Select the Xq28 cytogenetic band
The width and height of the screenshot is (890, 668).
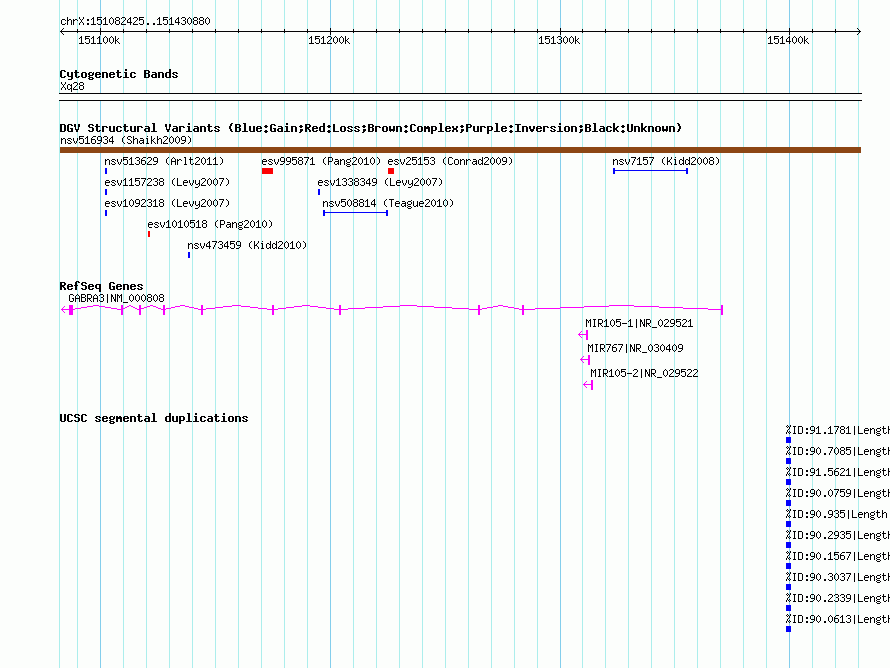point(72,86)
